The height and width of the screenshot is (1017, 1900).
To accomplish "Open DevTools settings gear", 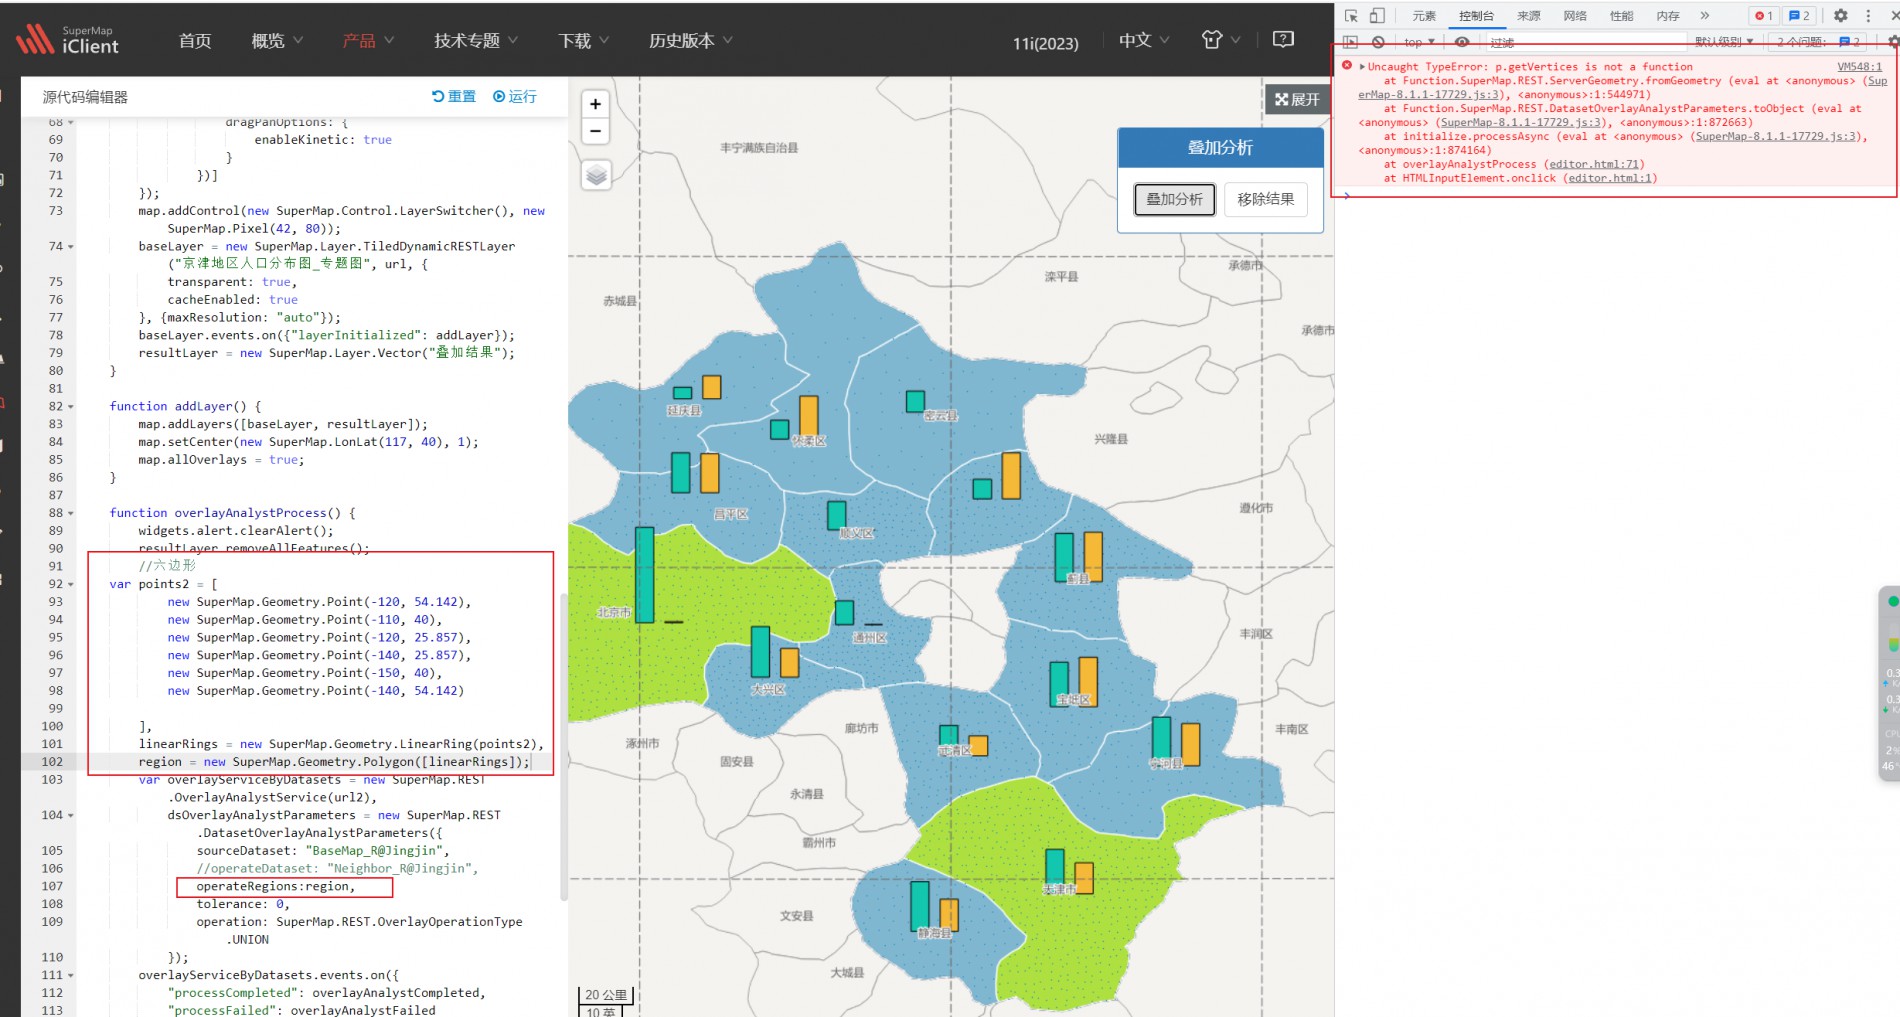I will tap(1841, 15).
